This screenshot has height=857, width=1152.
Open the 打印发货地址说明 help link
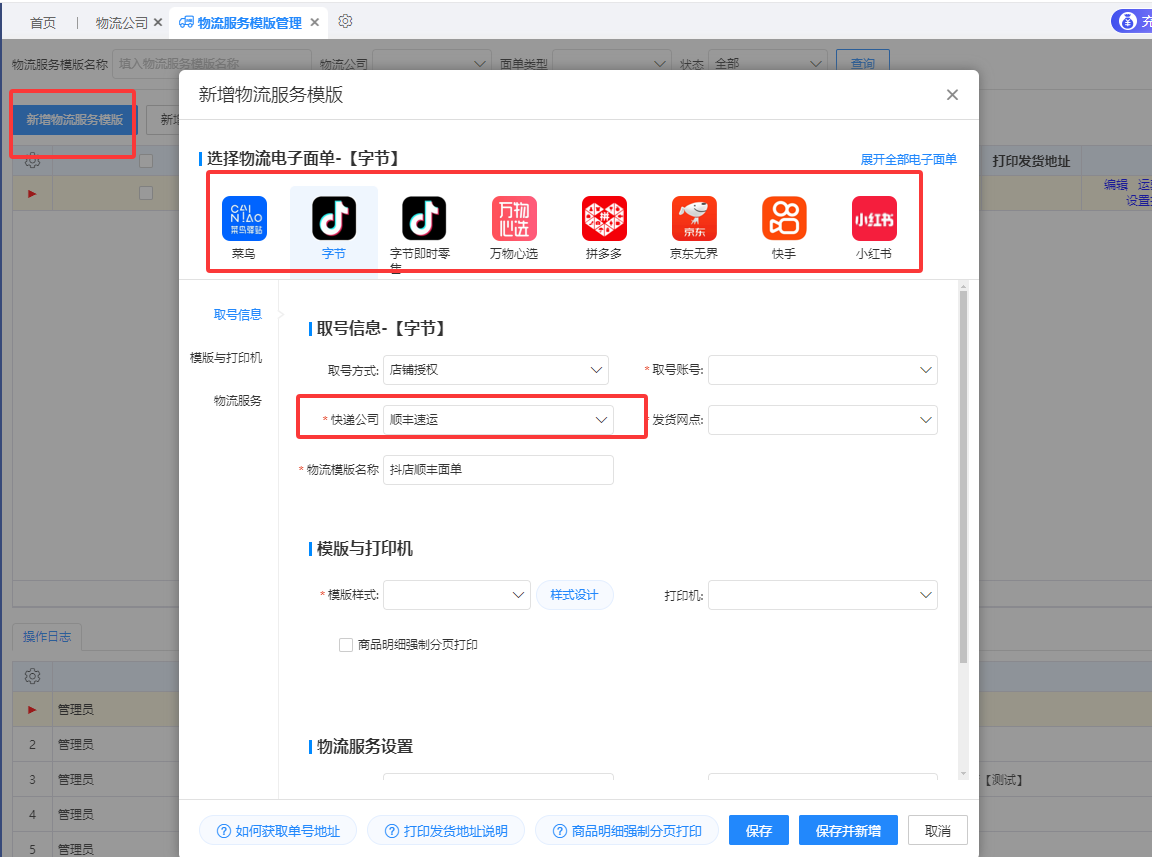pyautogui.click(x=446, y=831)
